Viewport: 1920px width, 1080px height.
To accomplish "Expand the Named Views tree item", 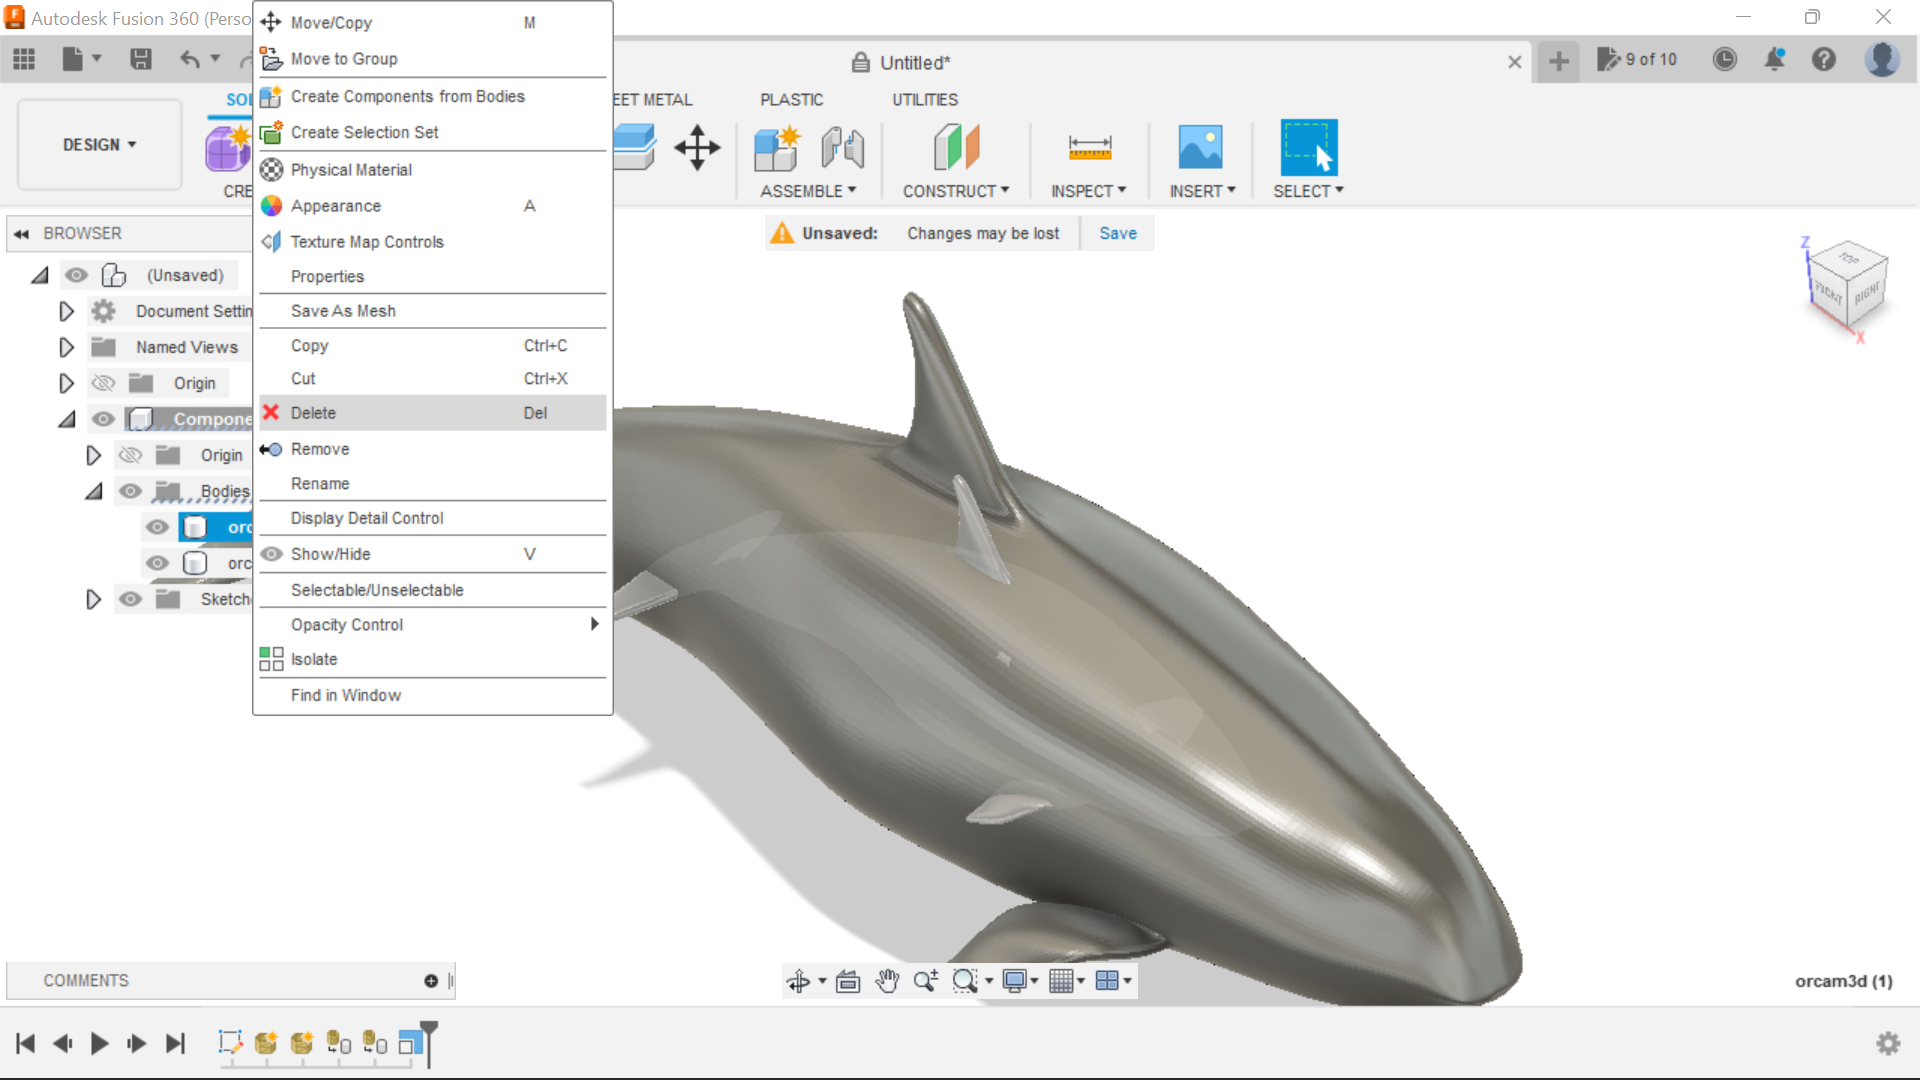I will point(66,347).
